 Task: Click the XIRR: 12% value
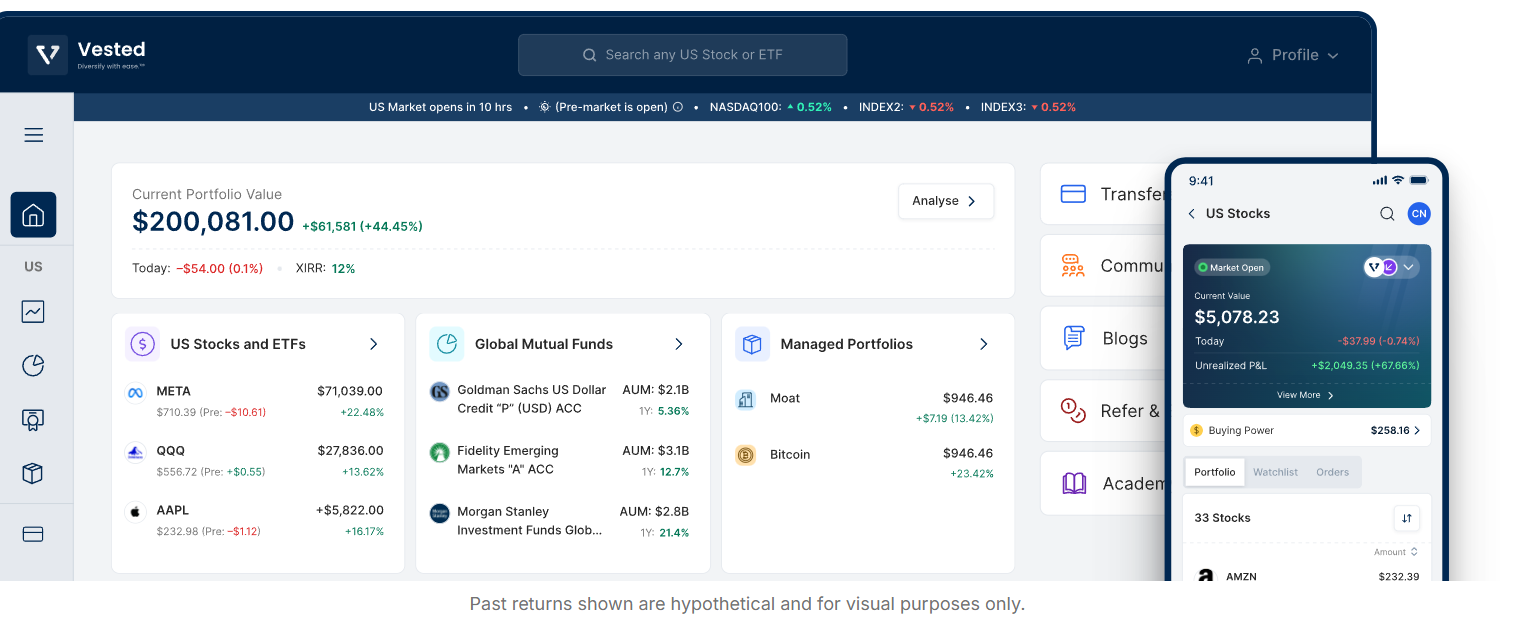point(325,269)
